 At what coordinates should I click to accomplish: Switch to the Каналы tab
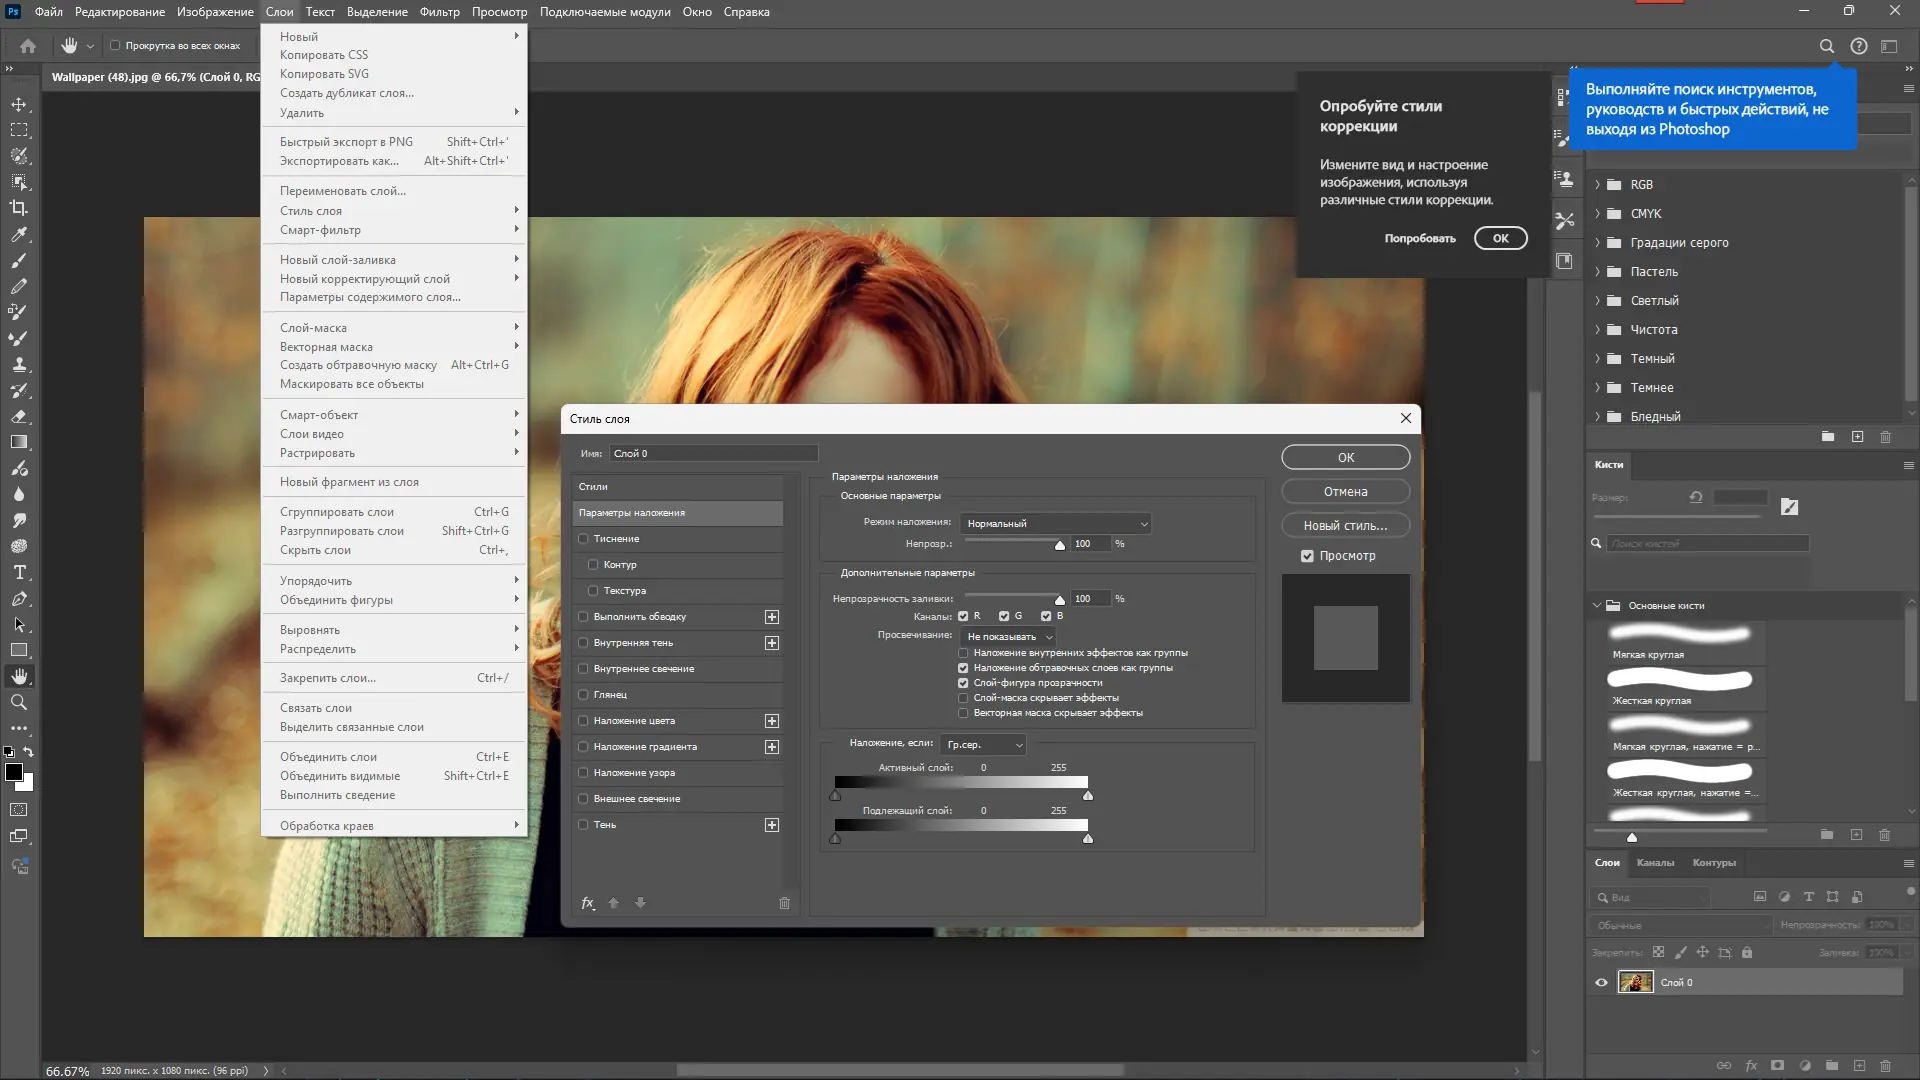(1655, 862)
